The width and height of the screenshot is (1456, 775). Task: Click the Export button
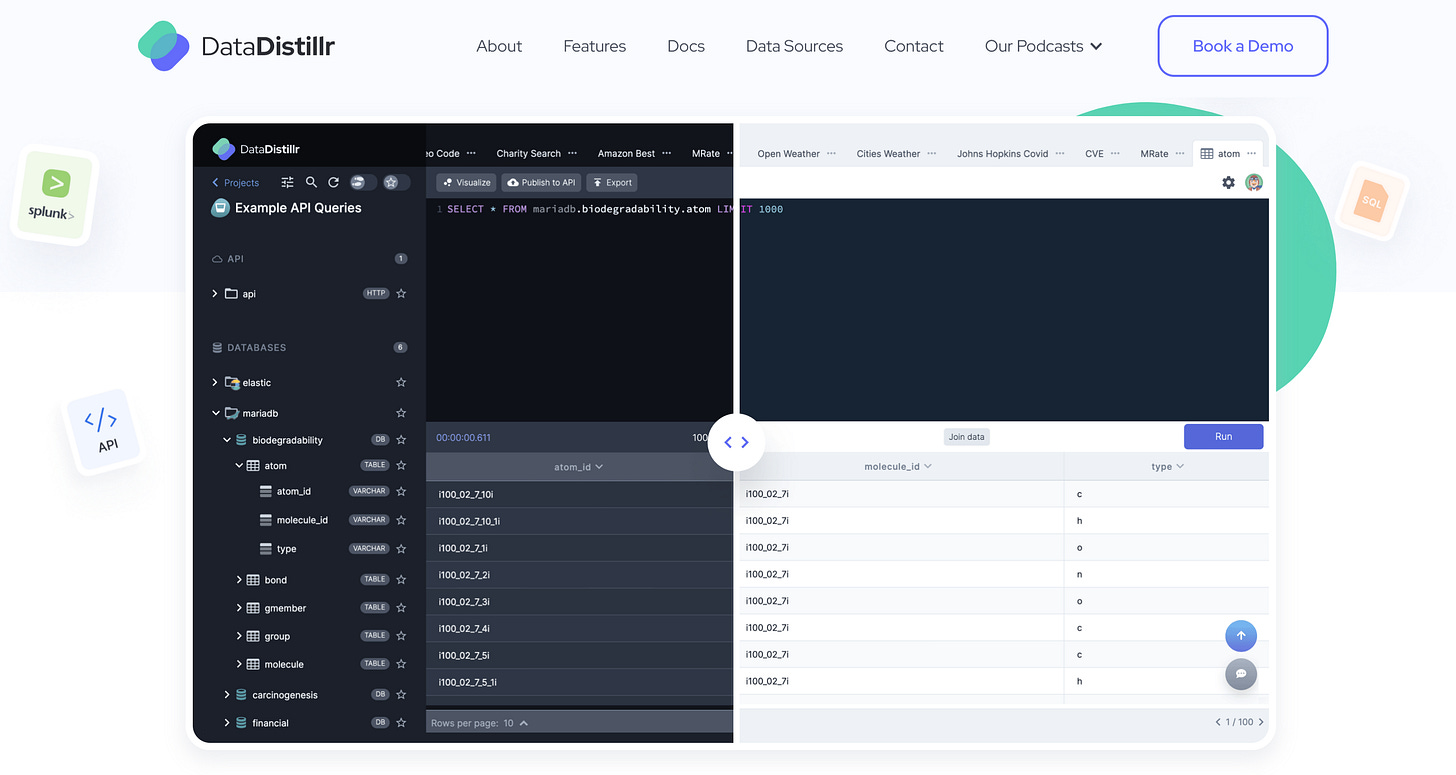[x=612, y=182]
